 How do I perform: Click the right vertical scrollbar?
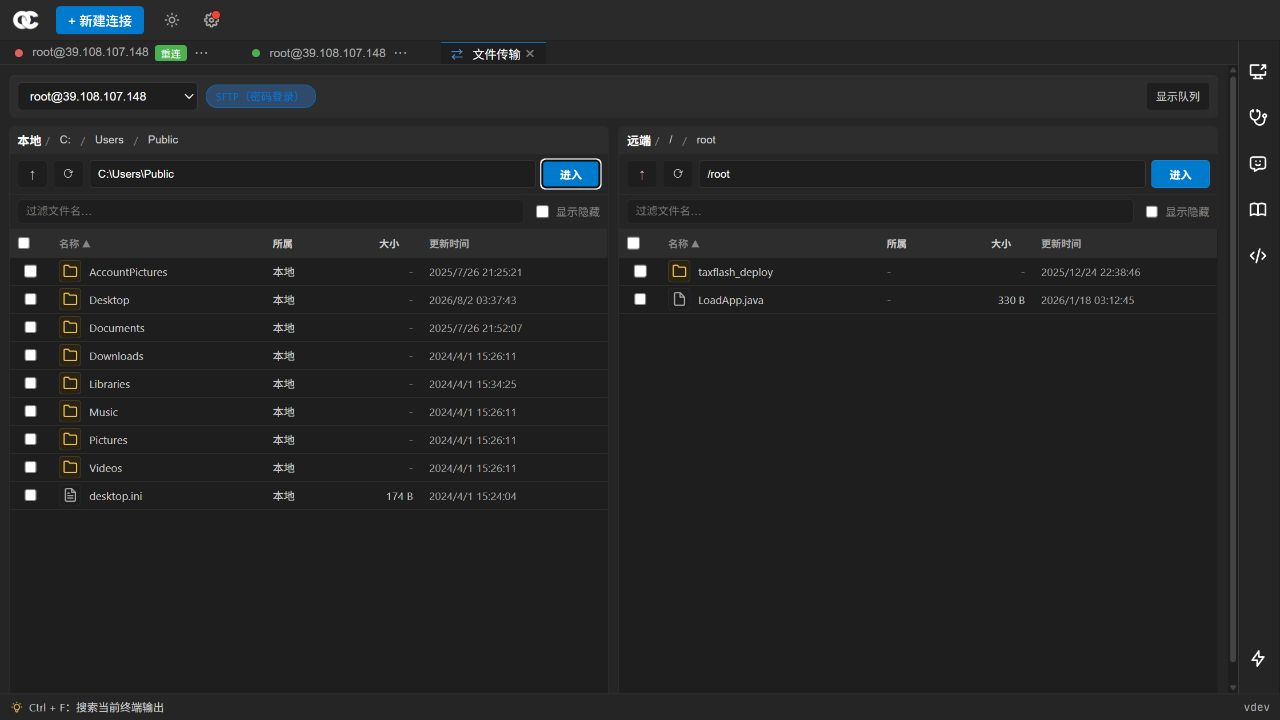pyautogui.click(x=1232, y=370)
